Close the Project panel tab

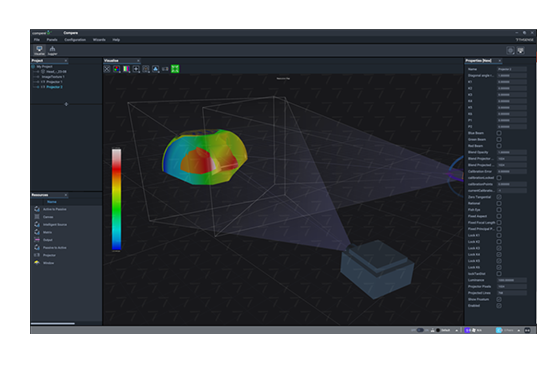click(66, 61)
